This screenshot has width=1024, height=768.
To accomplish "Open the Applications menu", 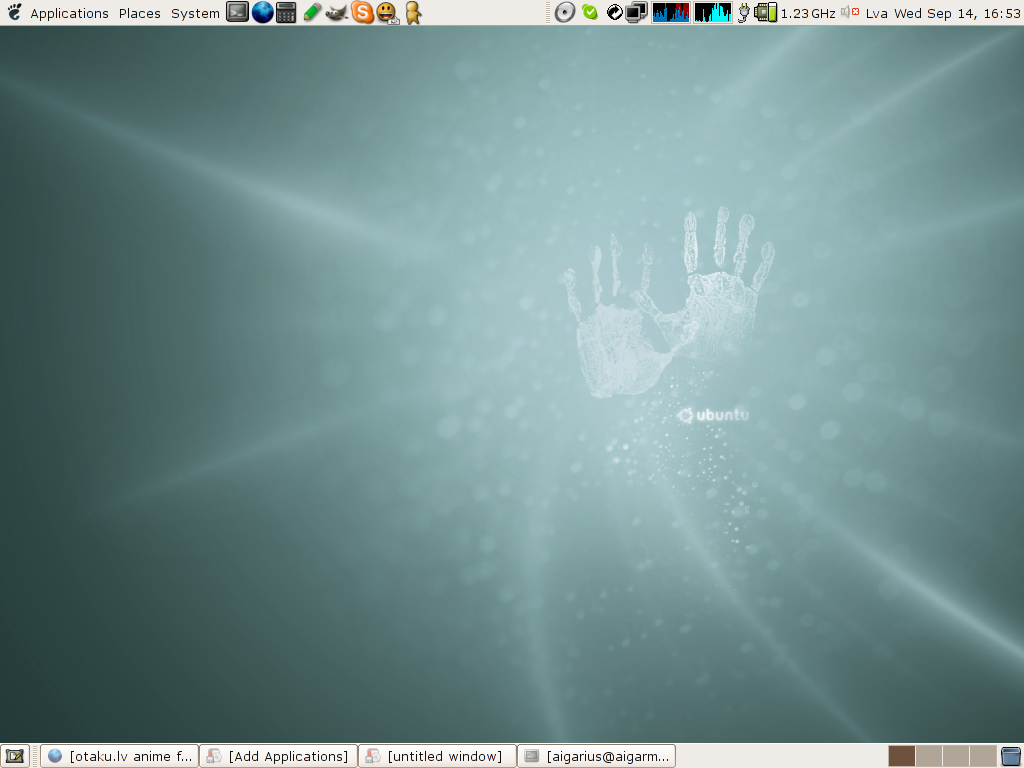I will [x=69, y=13].
